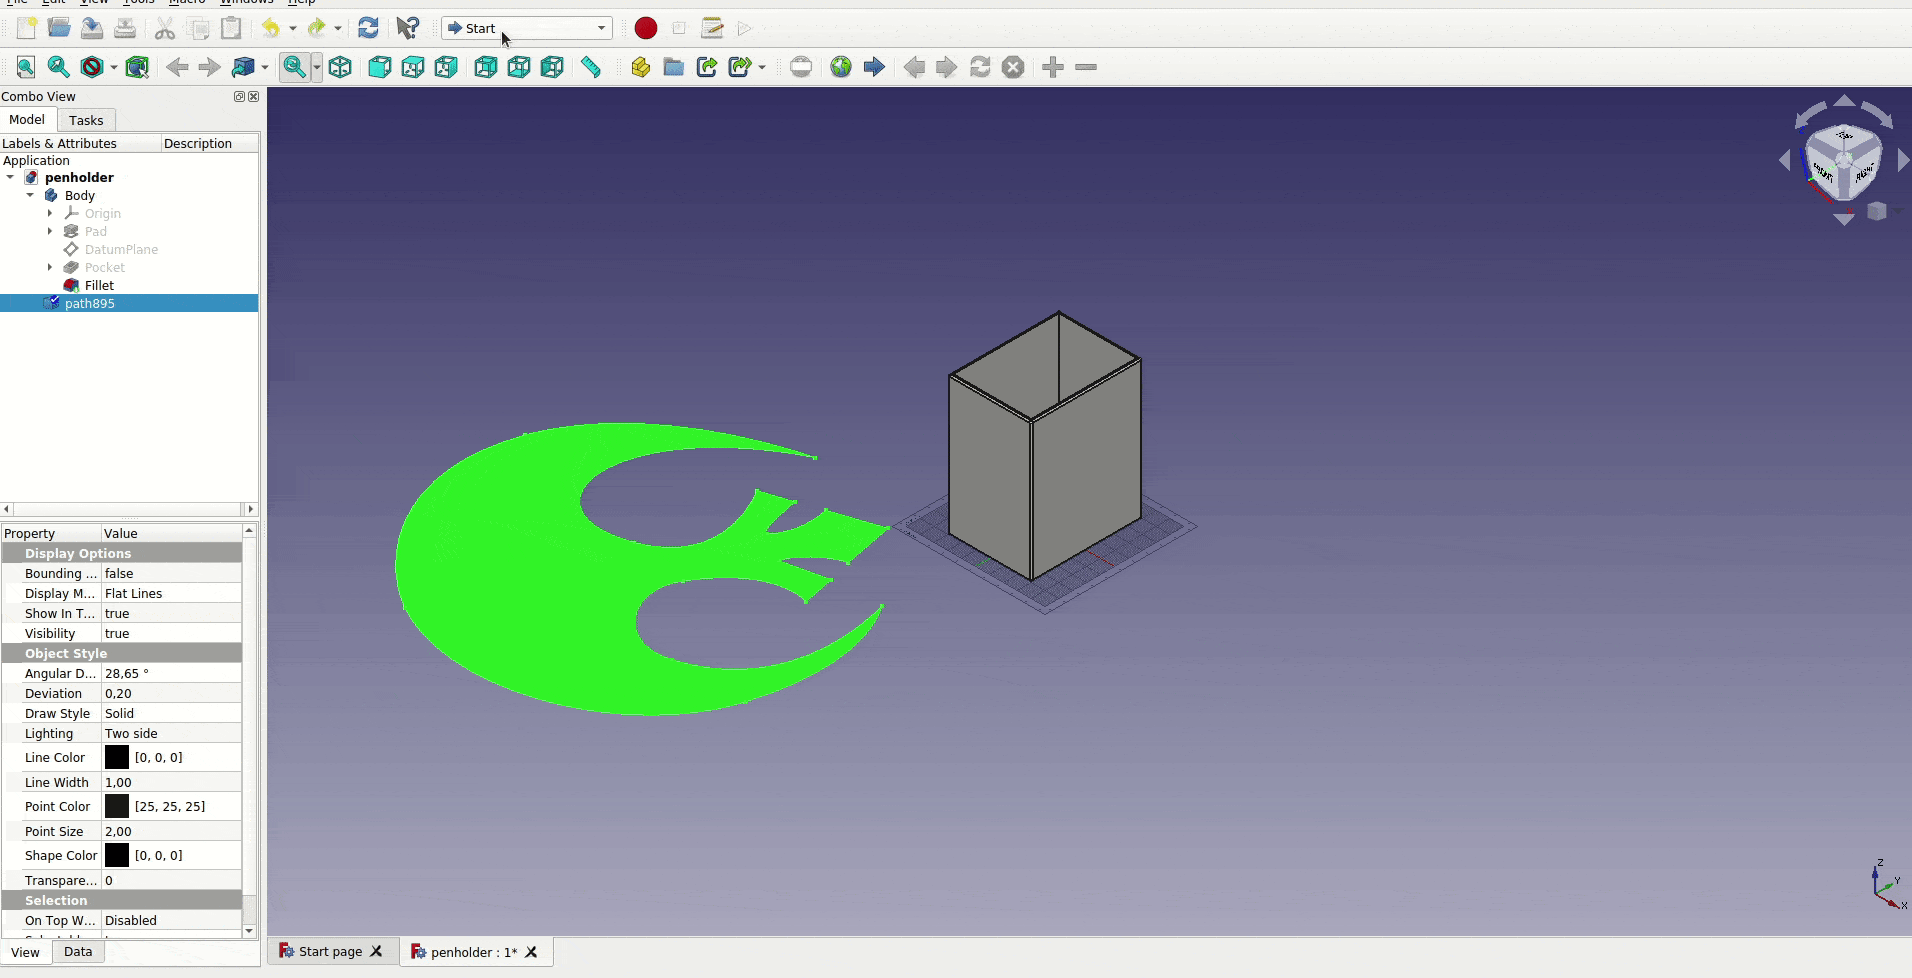Switch to the penholder : 1* document tab
Viewport: 1912px width, 978px height.
click(474, 952)
